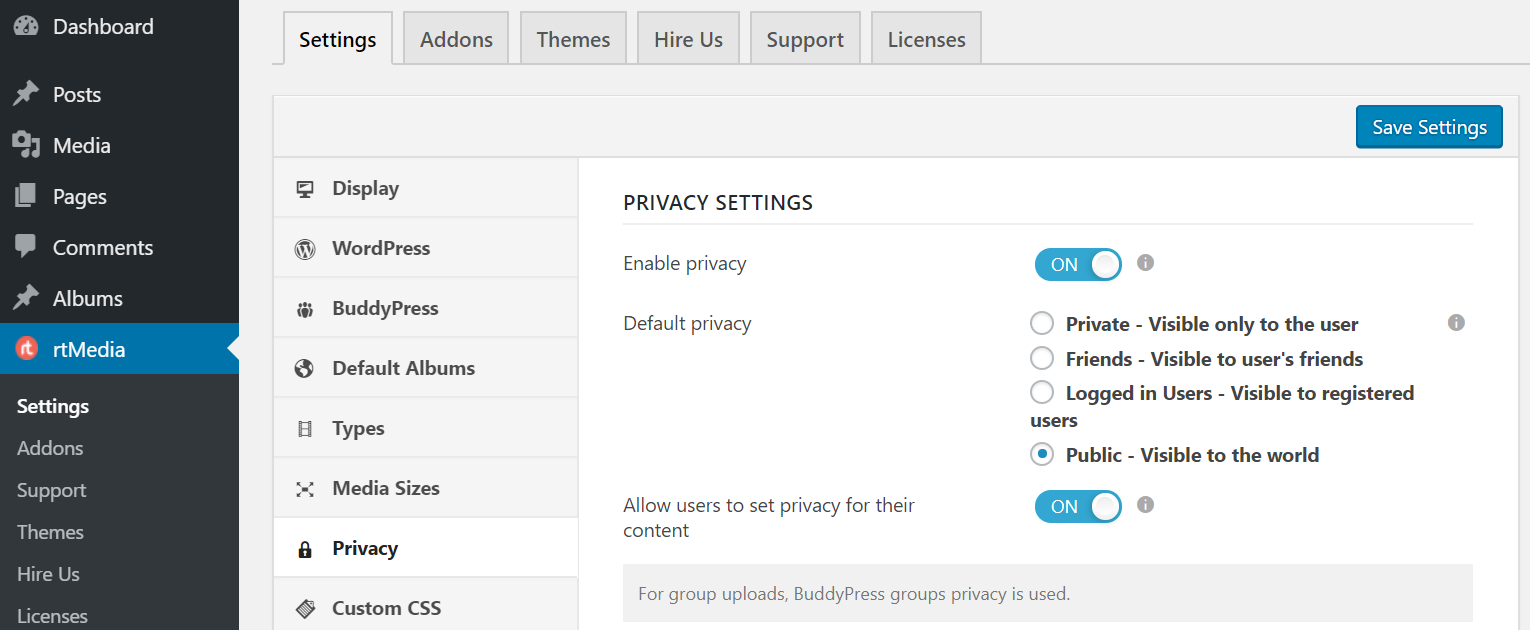Open Hire Us from the rtMedia sidebar
Image resolution: width=1530 pixels, height=630 pixels.
point(47,573)
